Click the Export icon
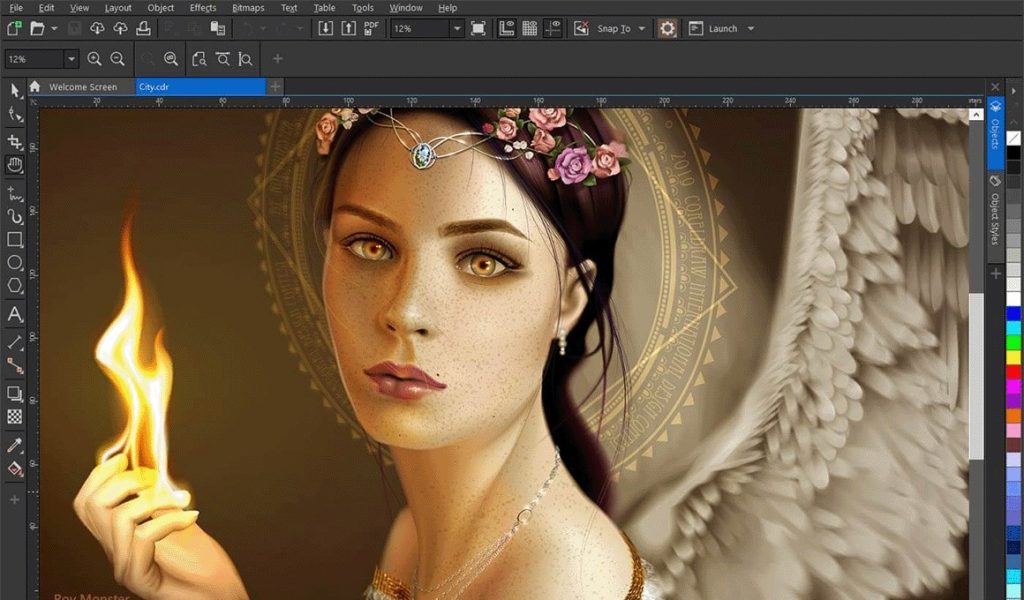Screen dimensions: 1024x600 [349, 28]
